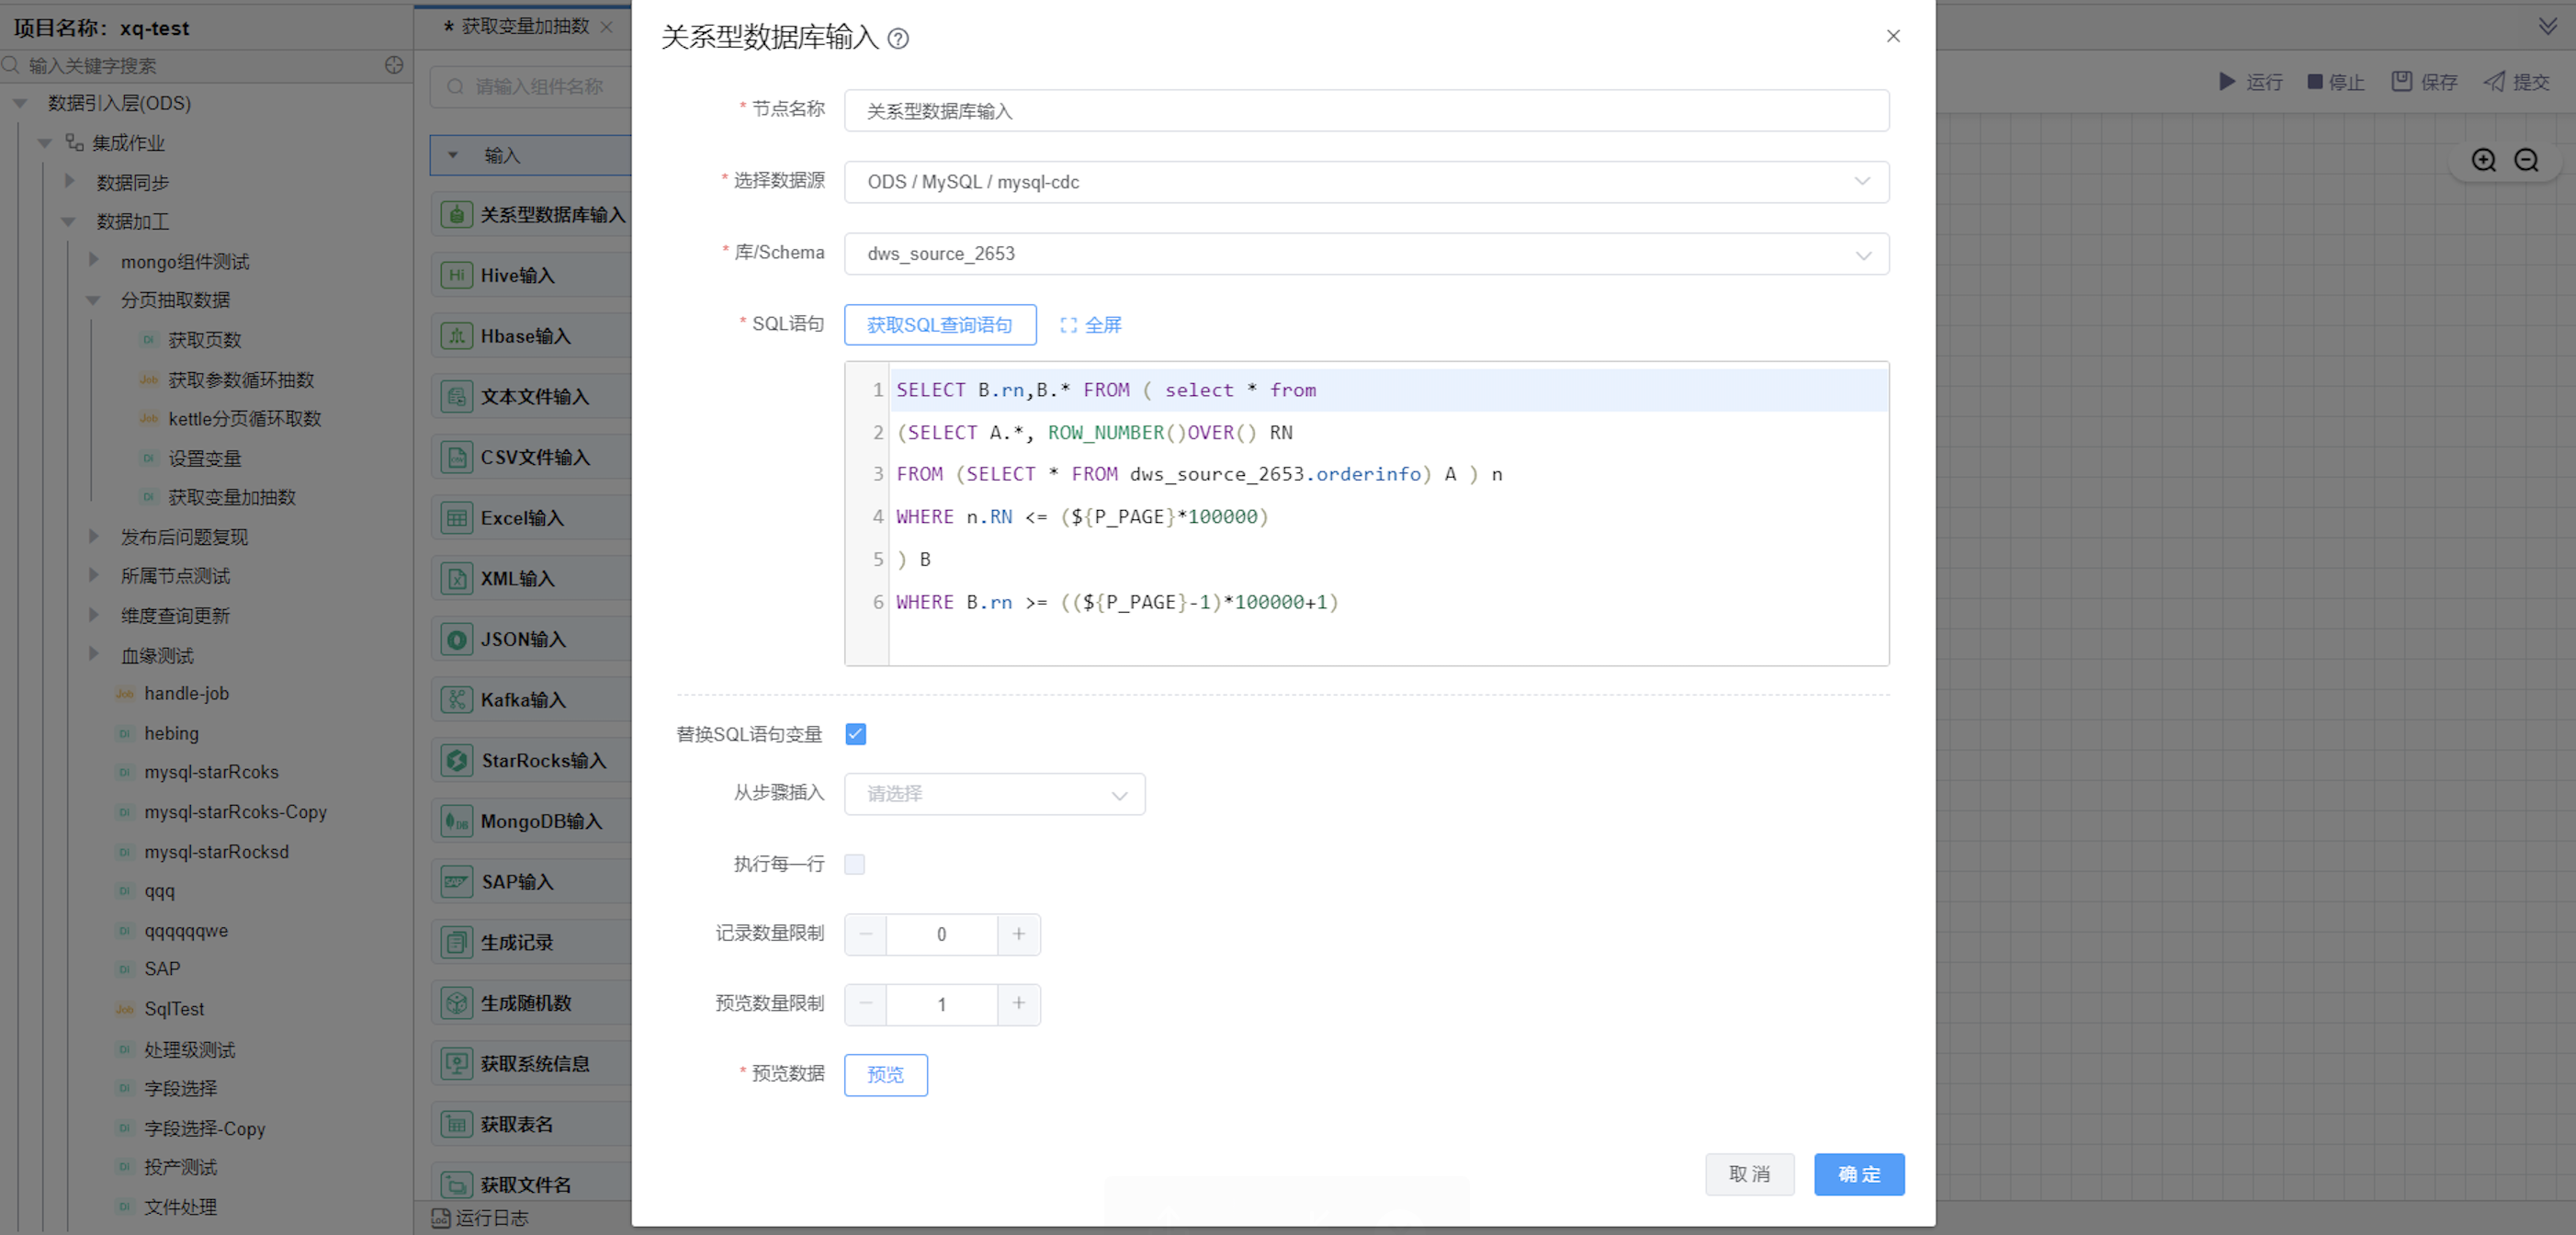Image resolution: width=2576 pixels, height=1235 pixels.
Task: Increase 预览数量限制 with plus stepper
Action: pyautogui.click(x=1018, y=1003)
